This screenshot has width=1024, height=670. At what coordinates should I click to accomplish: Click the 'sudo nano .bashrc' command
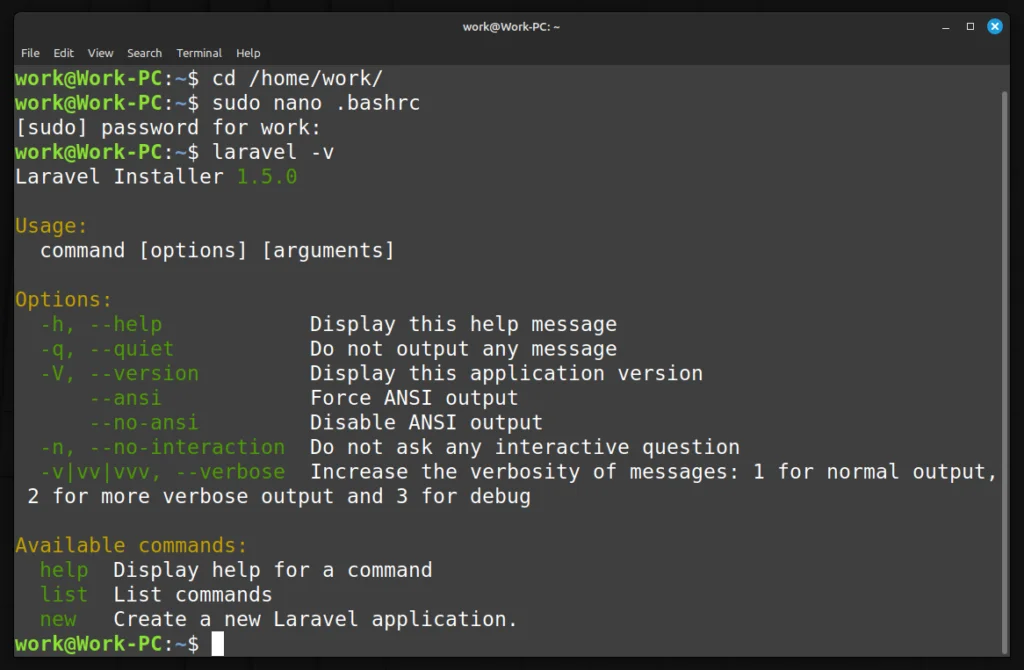click(316, 103)
